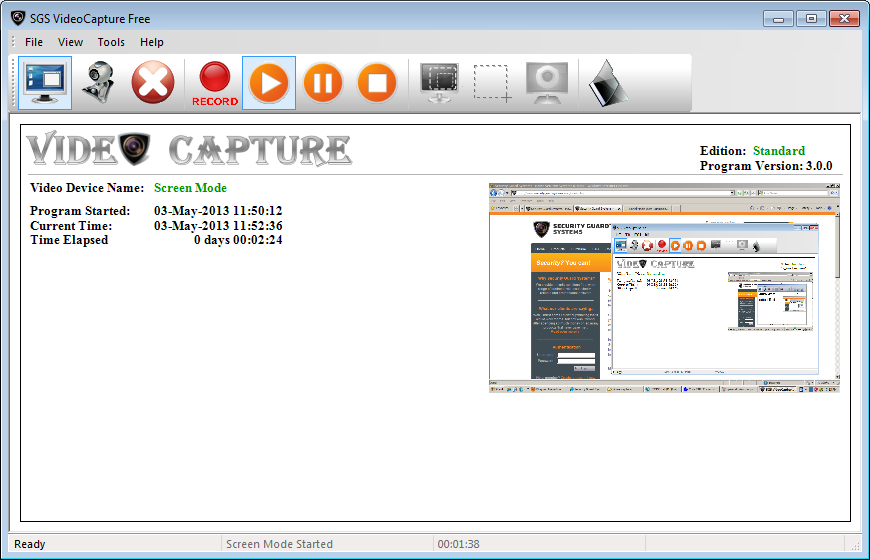Click the screen capture preview thumbnail
Screen dimensions: 870x560
coord(664,288)
